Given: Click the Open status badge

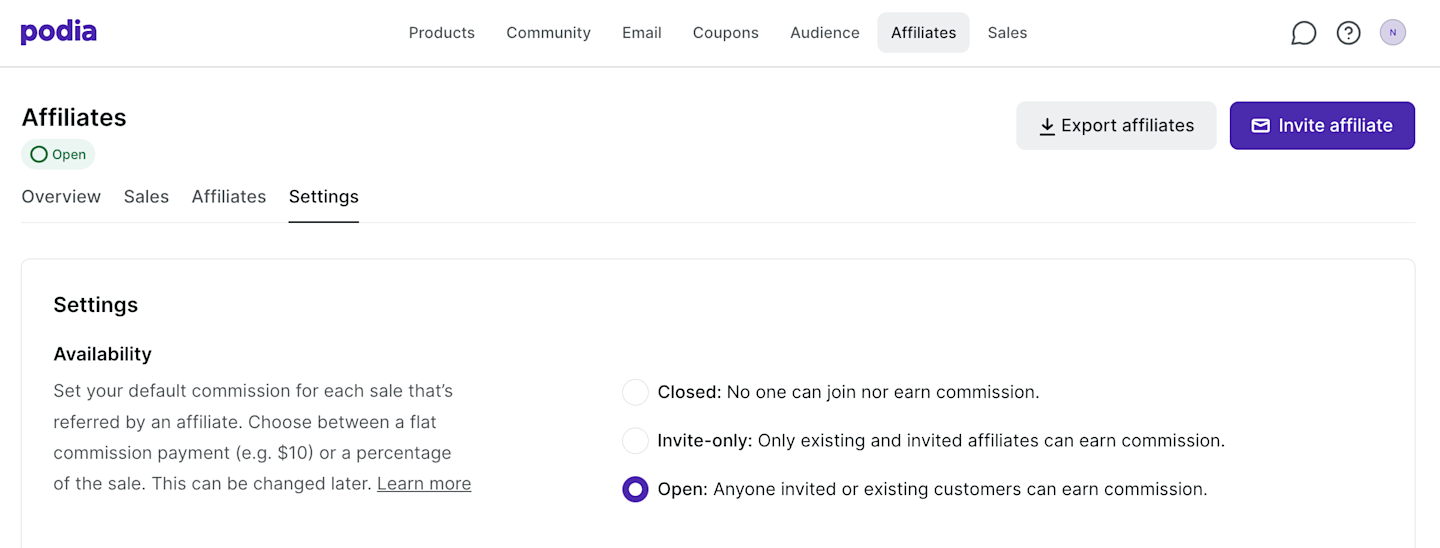Looking at the screenshot, I should coord(58,155).
